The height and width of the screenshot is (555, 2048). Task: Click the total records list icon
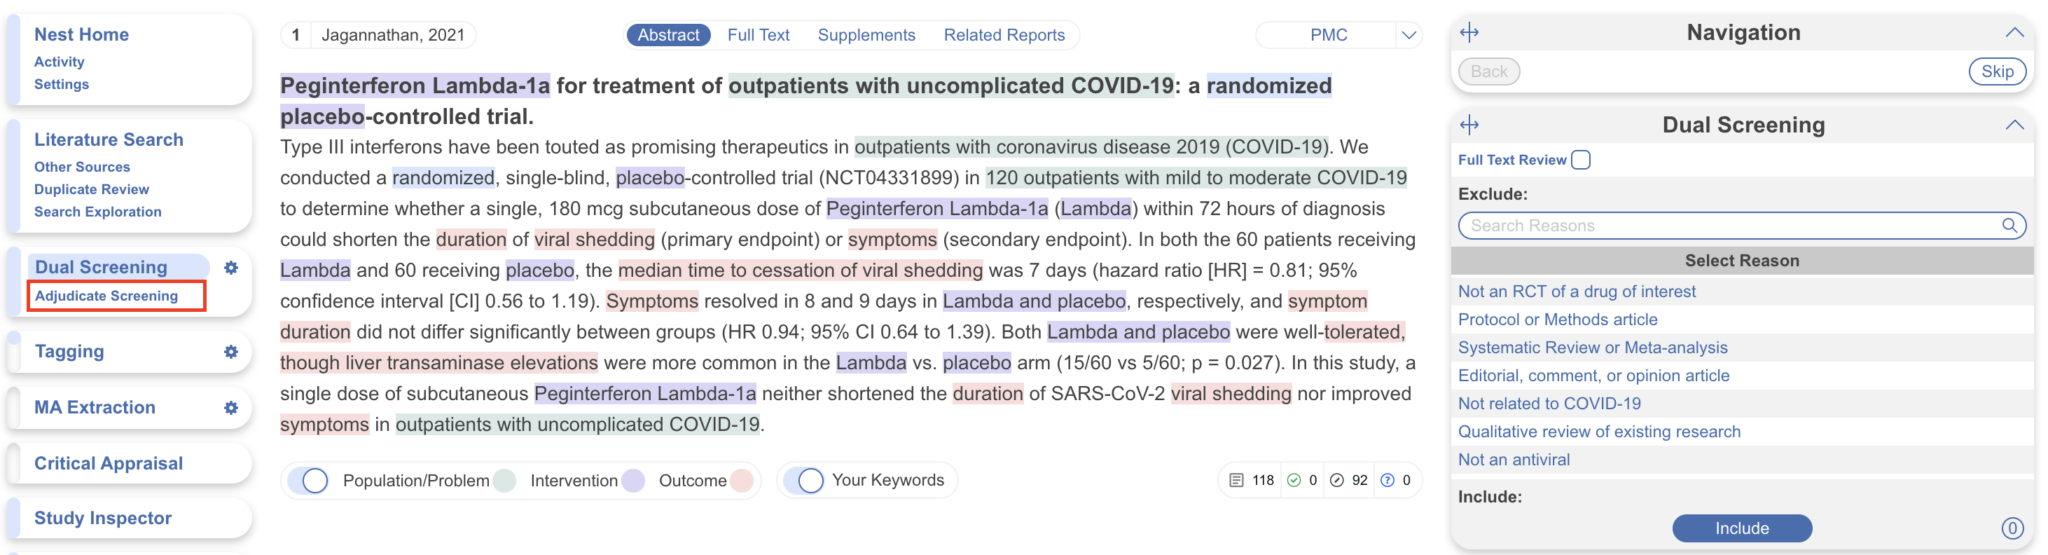point(1236,481)
